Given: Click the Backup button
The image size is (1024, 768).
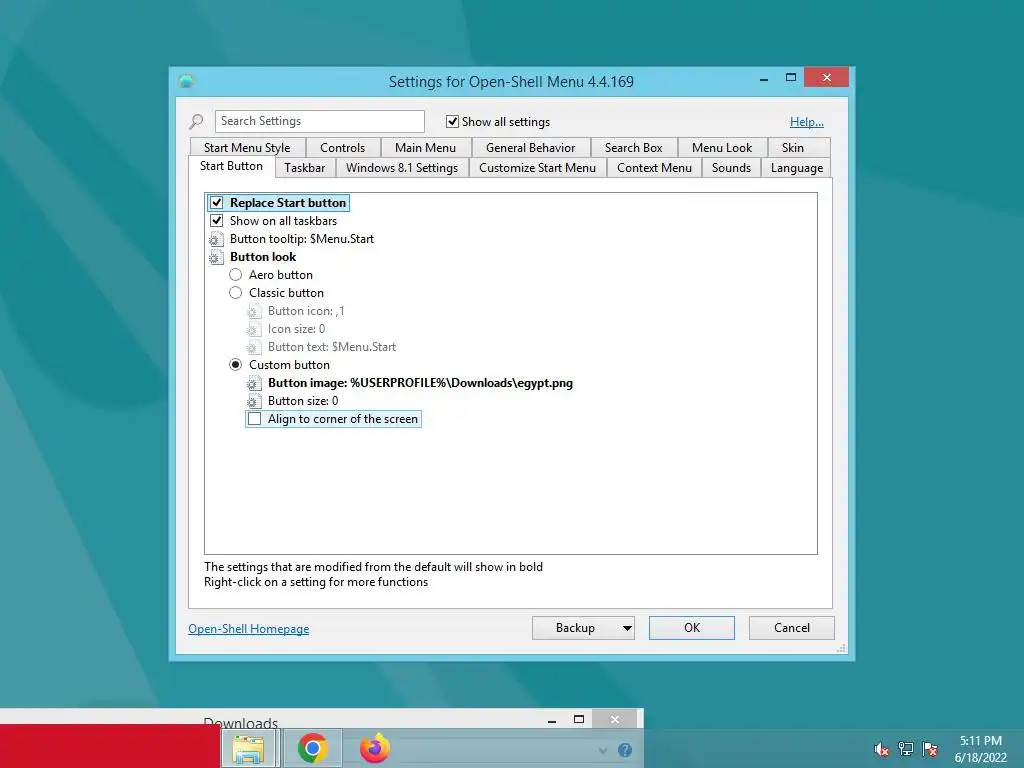Looking at the screenshot, I should click(575, 628).
